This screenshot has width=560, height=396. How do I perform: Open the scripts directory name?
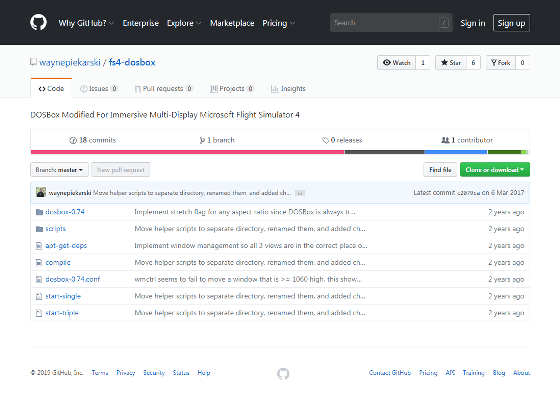[56, 229]
